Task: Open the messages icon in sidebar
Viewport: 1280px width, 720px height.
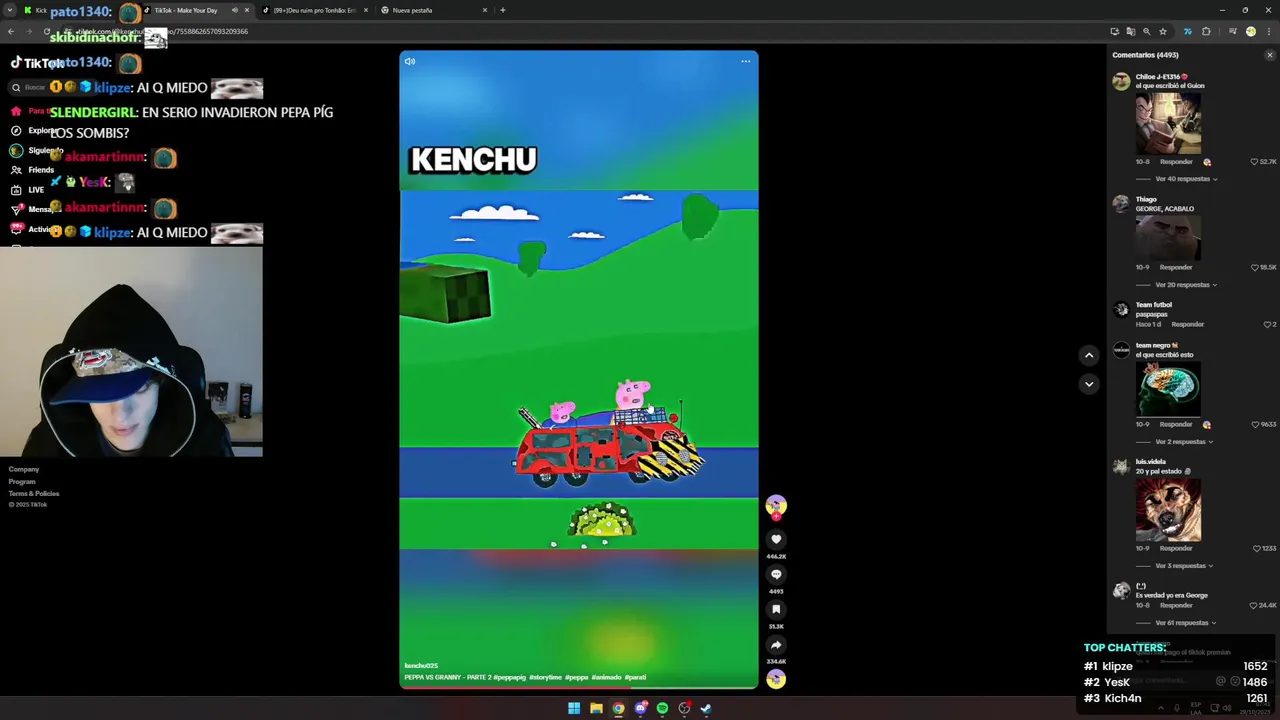Action: pos(16,210)
